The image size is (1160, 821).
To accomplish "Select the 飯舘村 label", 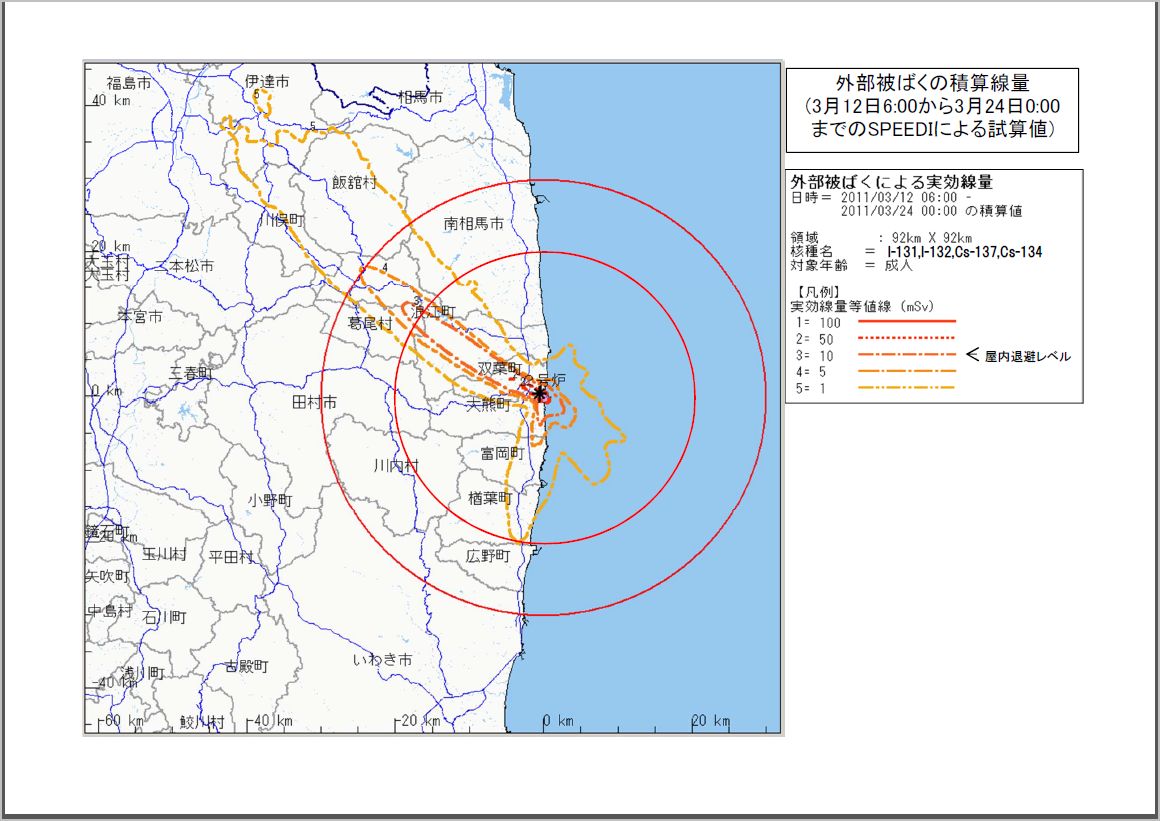I will (354, 182).
